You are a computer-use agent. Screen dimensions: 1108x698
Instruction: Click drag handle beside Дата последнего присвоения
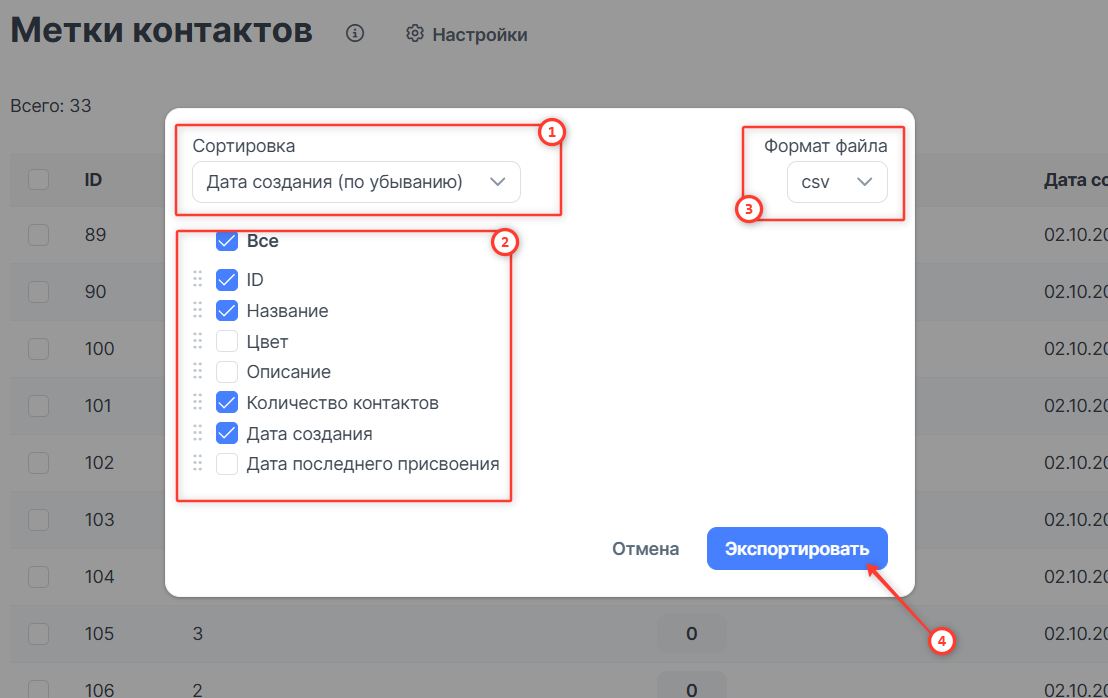click(197, 464)
